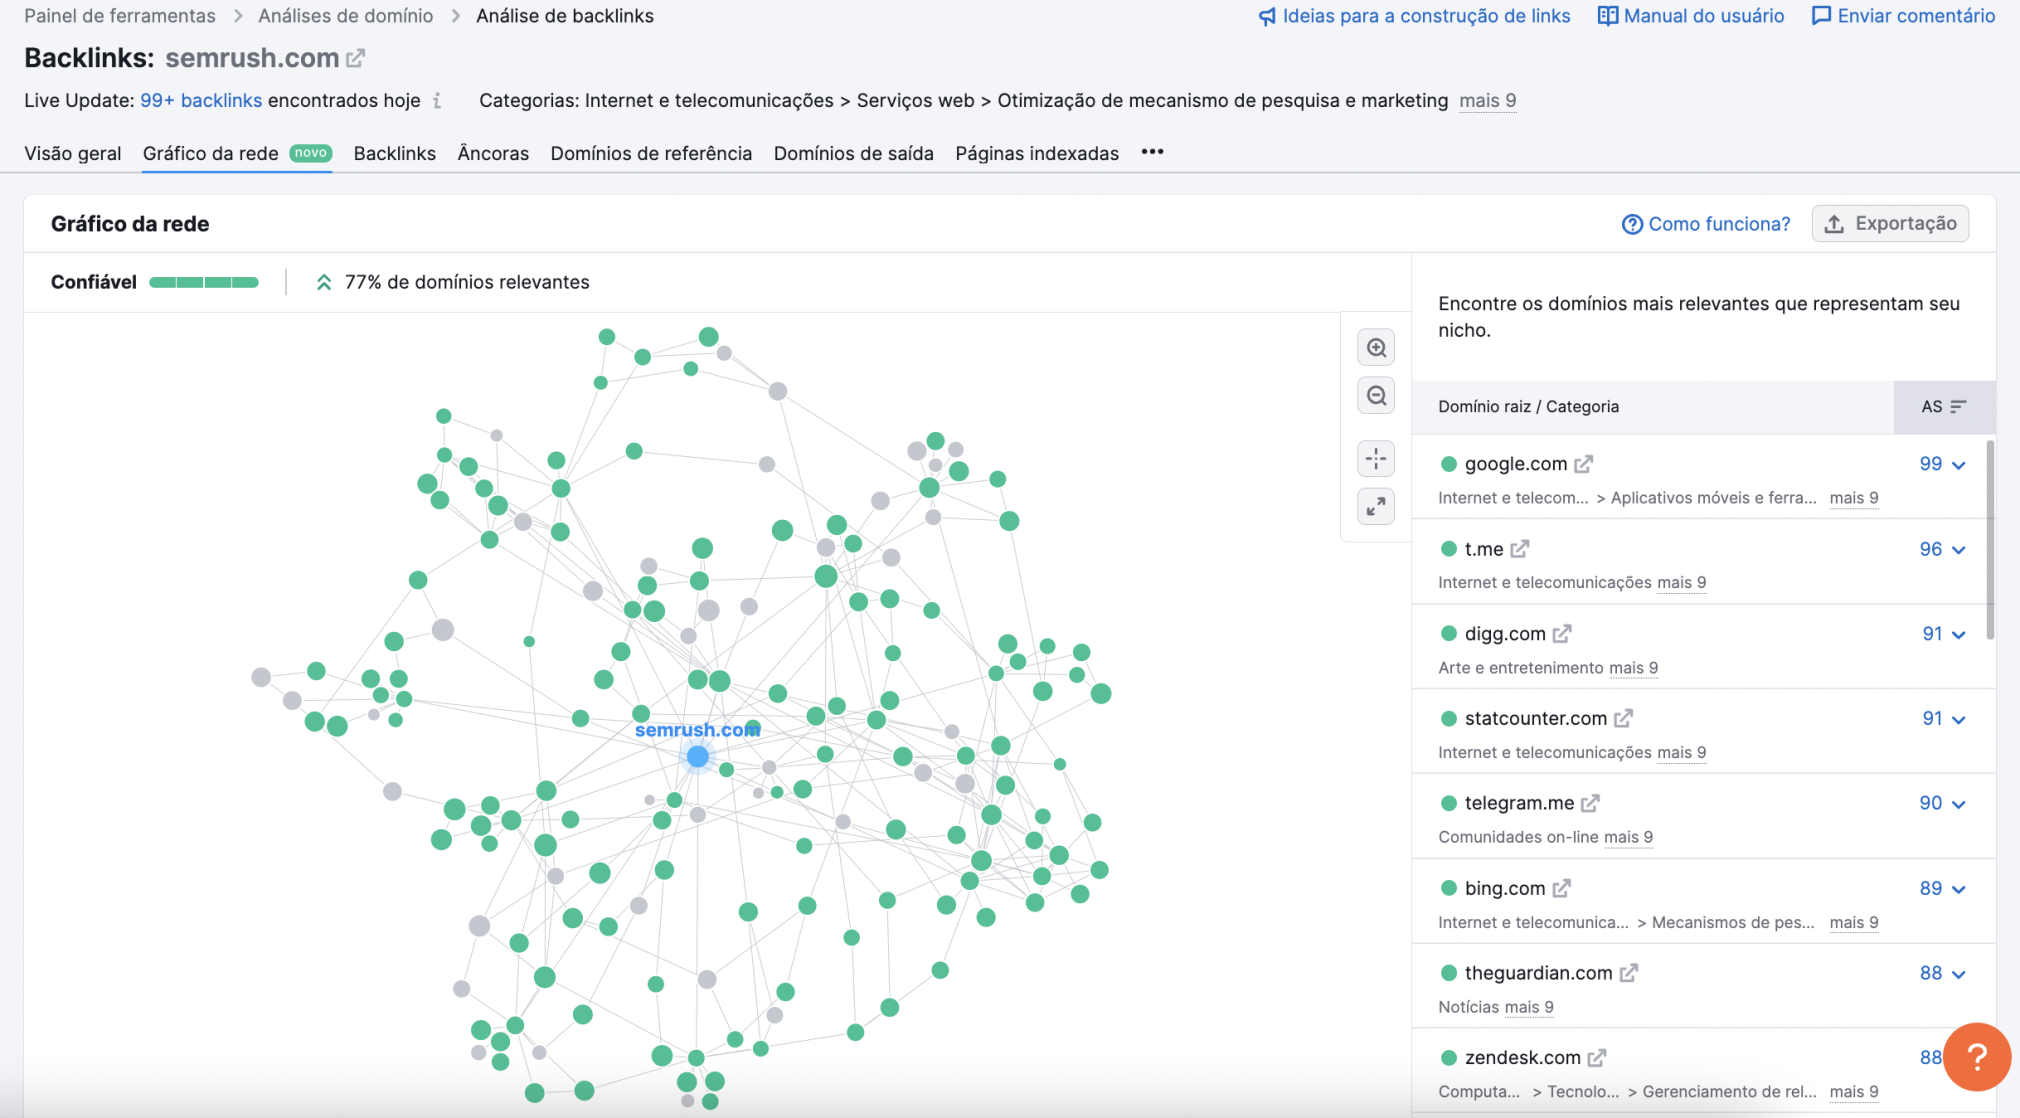Click the green dot next to google.com
The height and width of the screenshot is (1118, 2020).
[x=1448, y=464]
